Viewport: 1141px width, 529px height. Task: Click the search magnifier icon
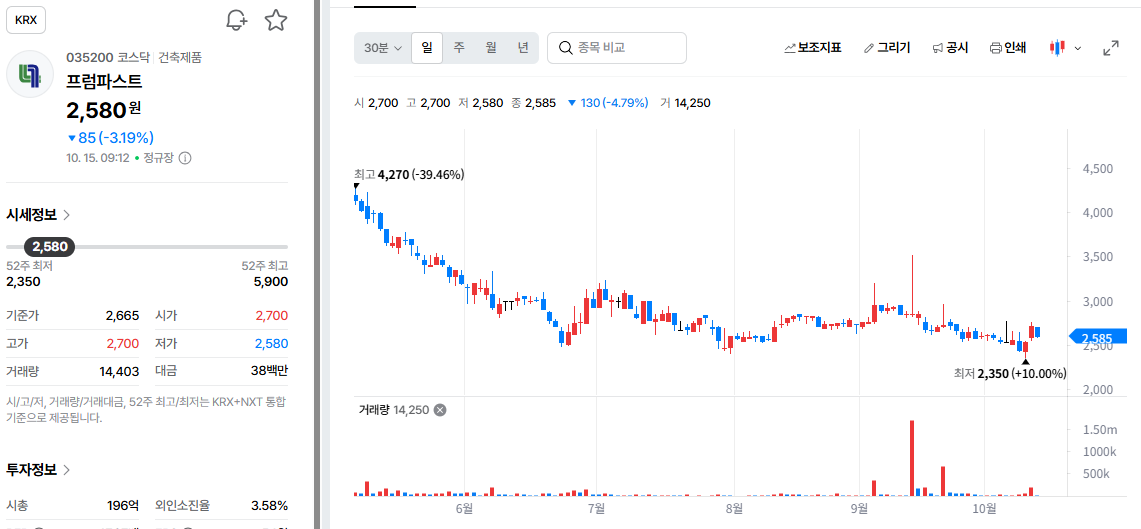pyautogui.click(x=565, y=48)
